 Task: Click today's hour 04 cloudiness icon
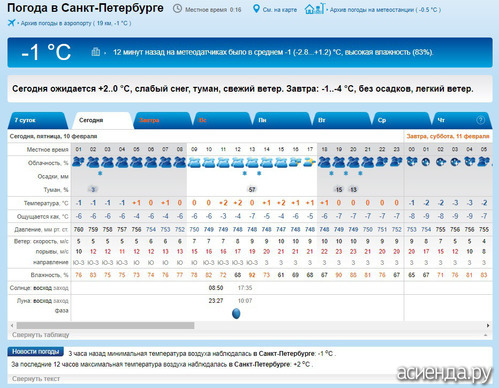click(122, 163)
